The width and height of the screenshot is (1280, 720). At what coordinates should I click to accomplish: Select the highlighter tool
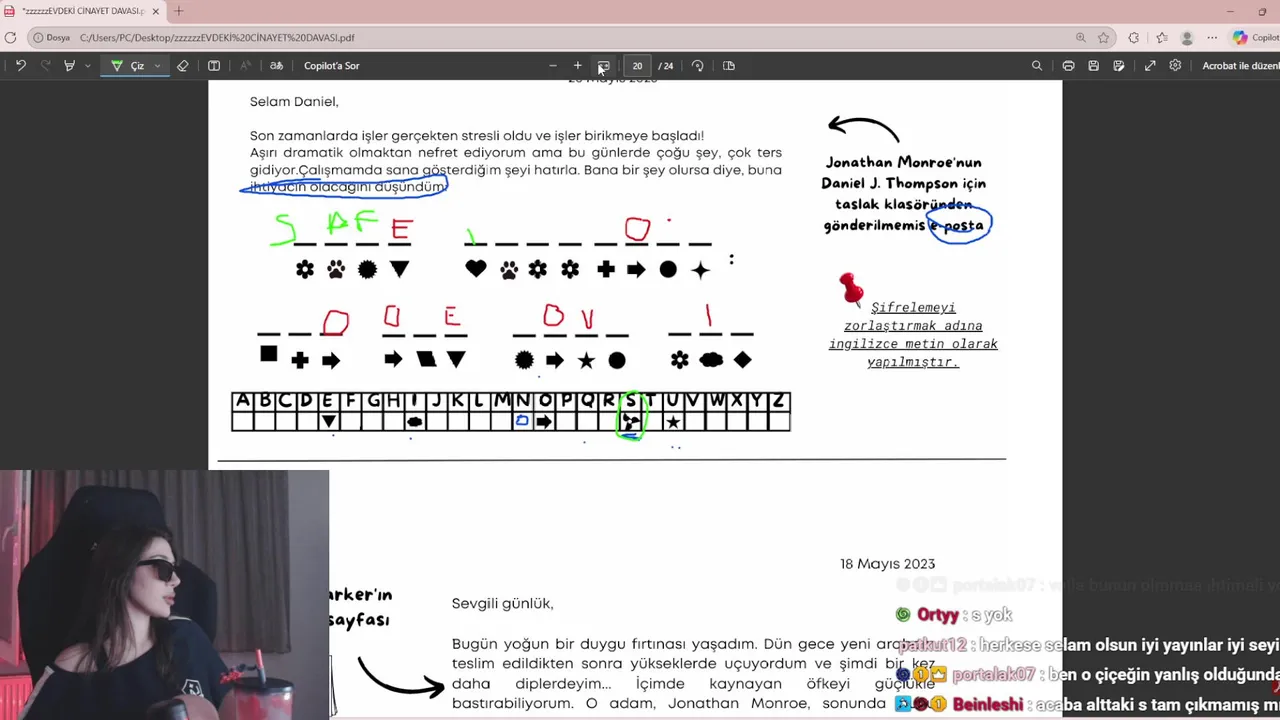tap(69, 66)
